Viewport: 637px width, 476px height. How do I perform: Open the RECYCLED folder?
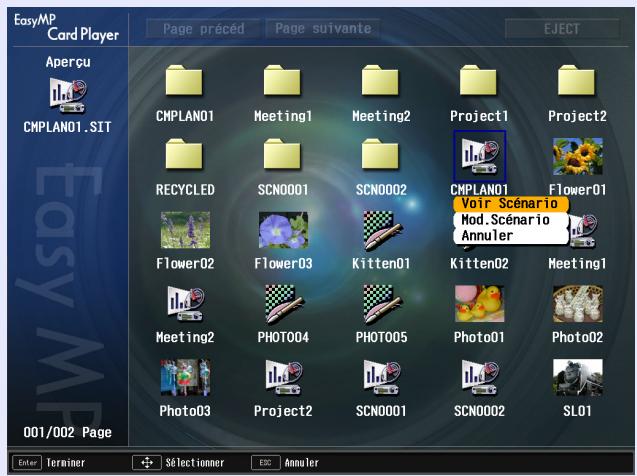coord(184,154)
